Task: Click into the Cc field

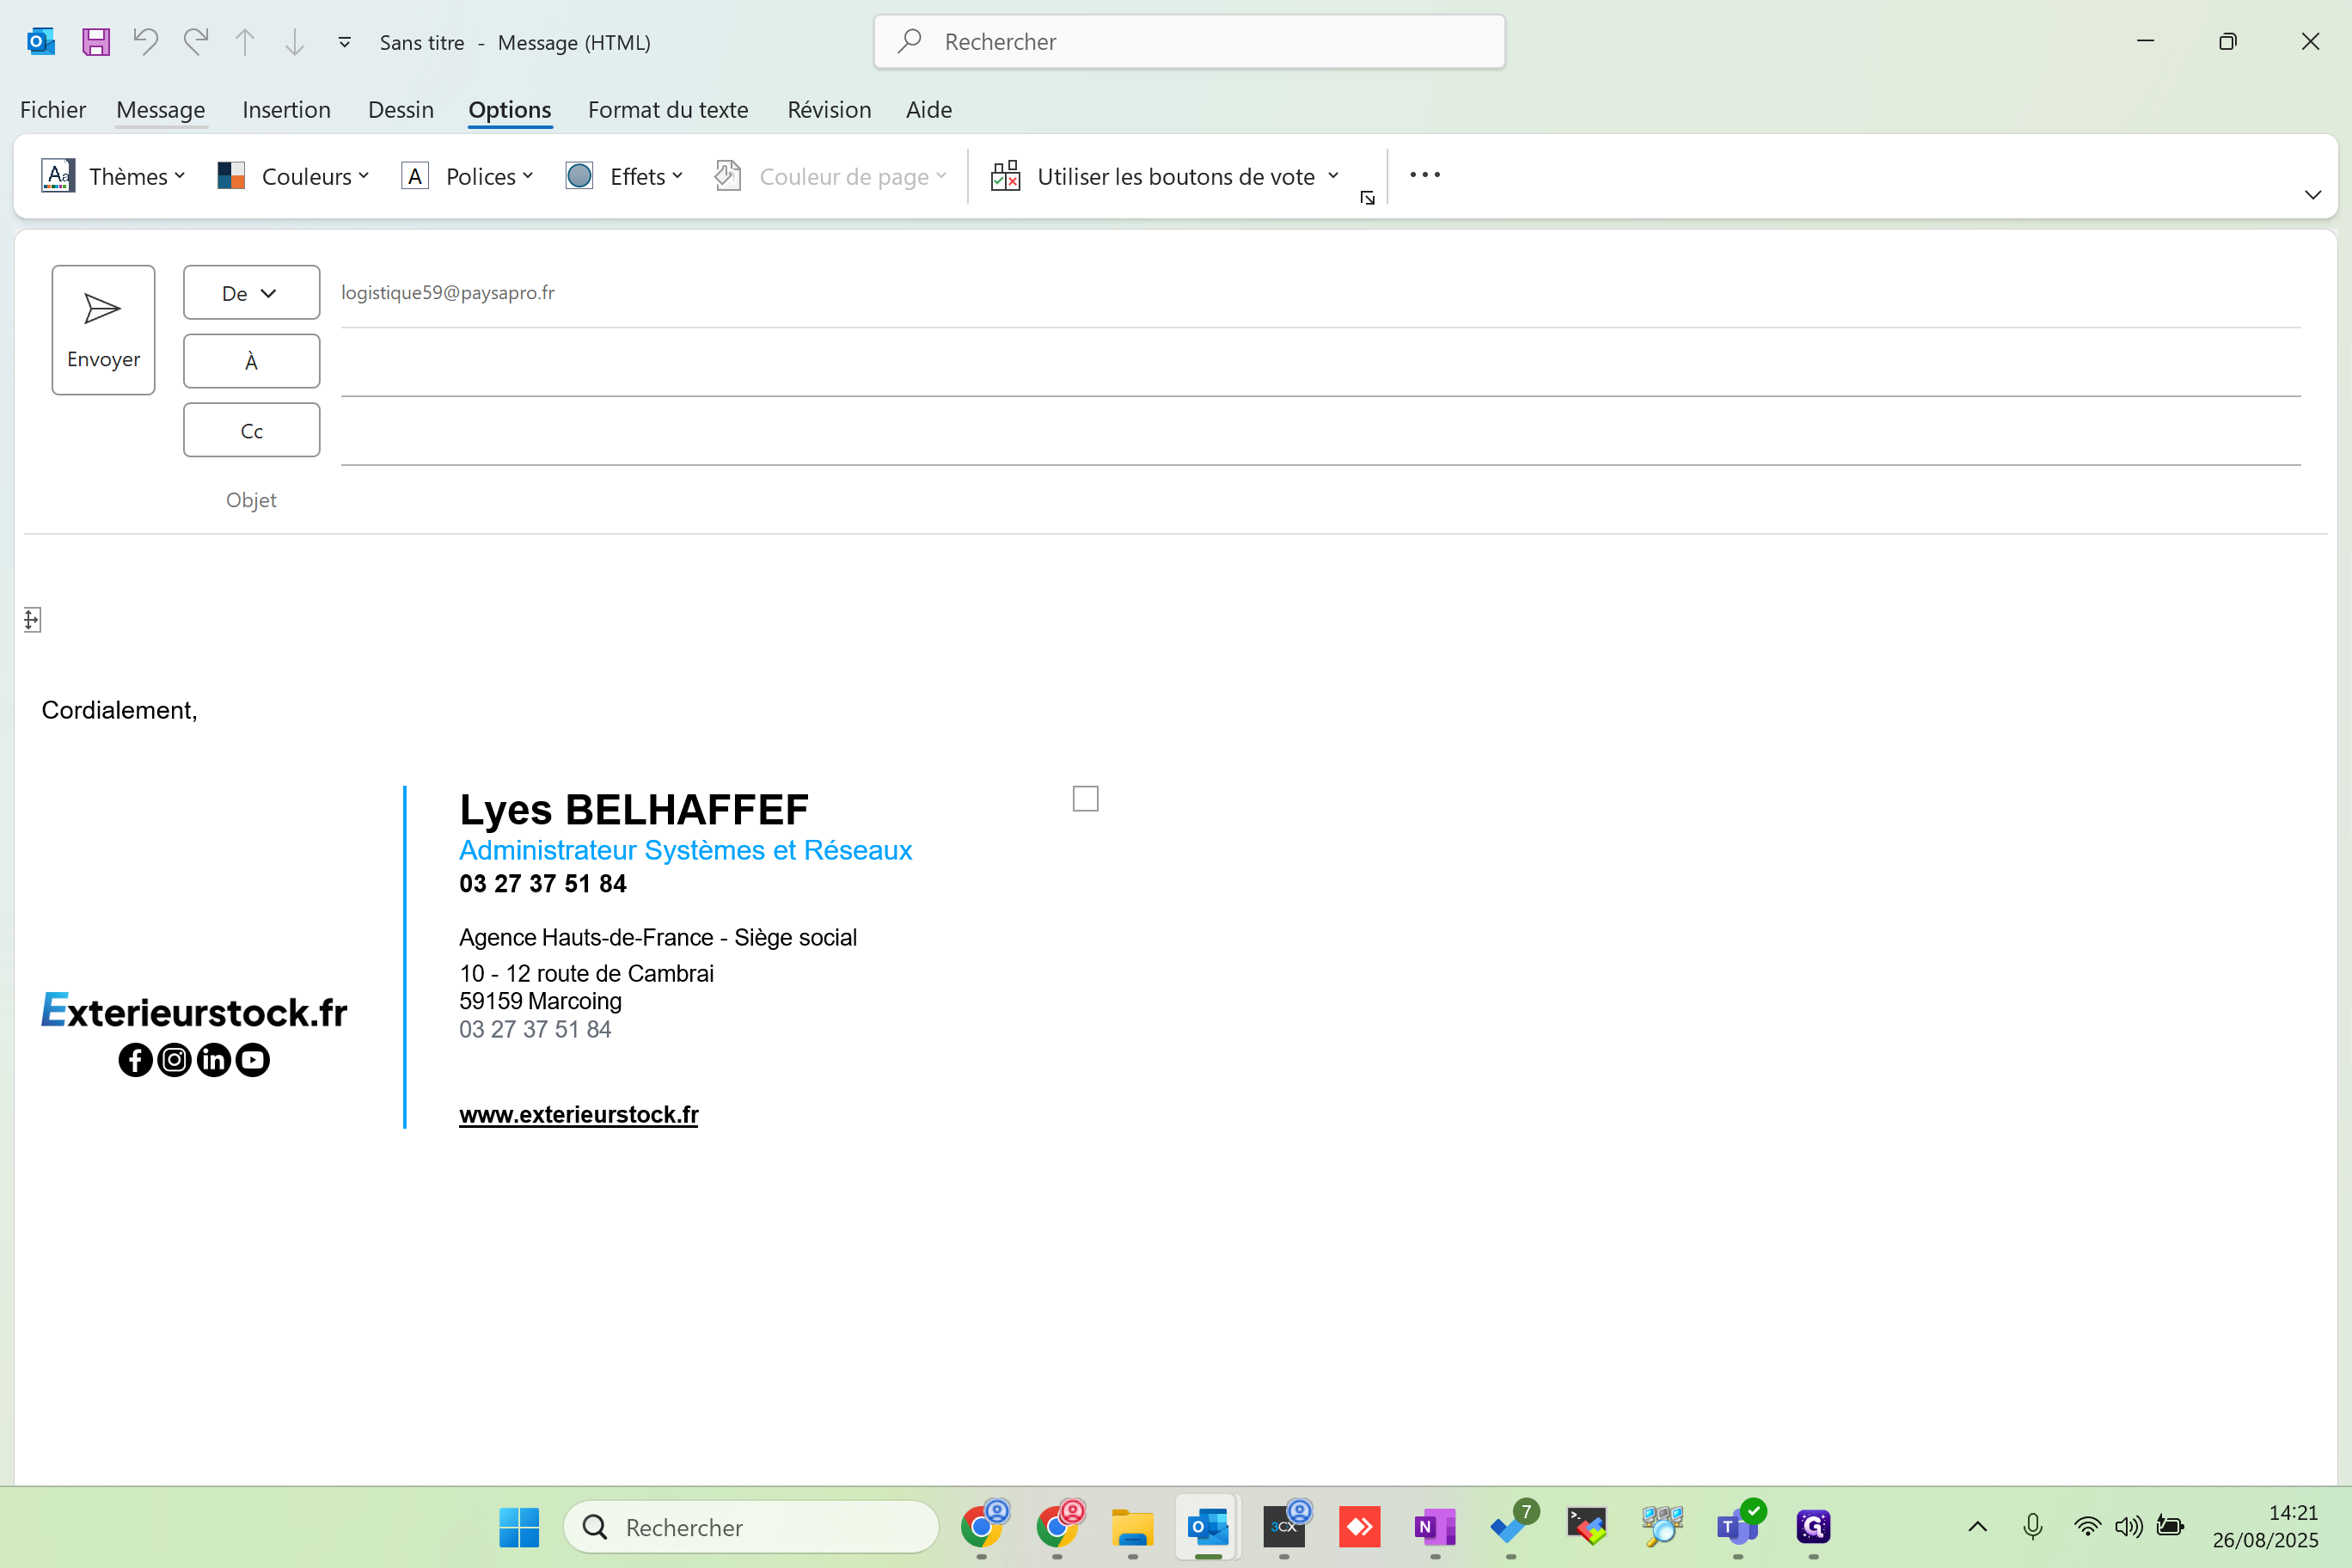Action: 1320,432
